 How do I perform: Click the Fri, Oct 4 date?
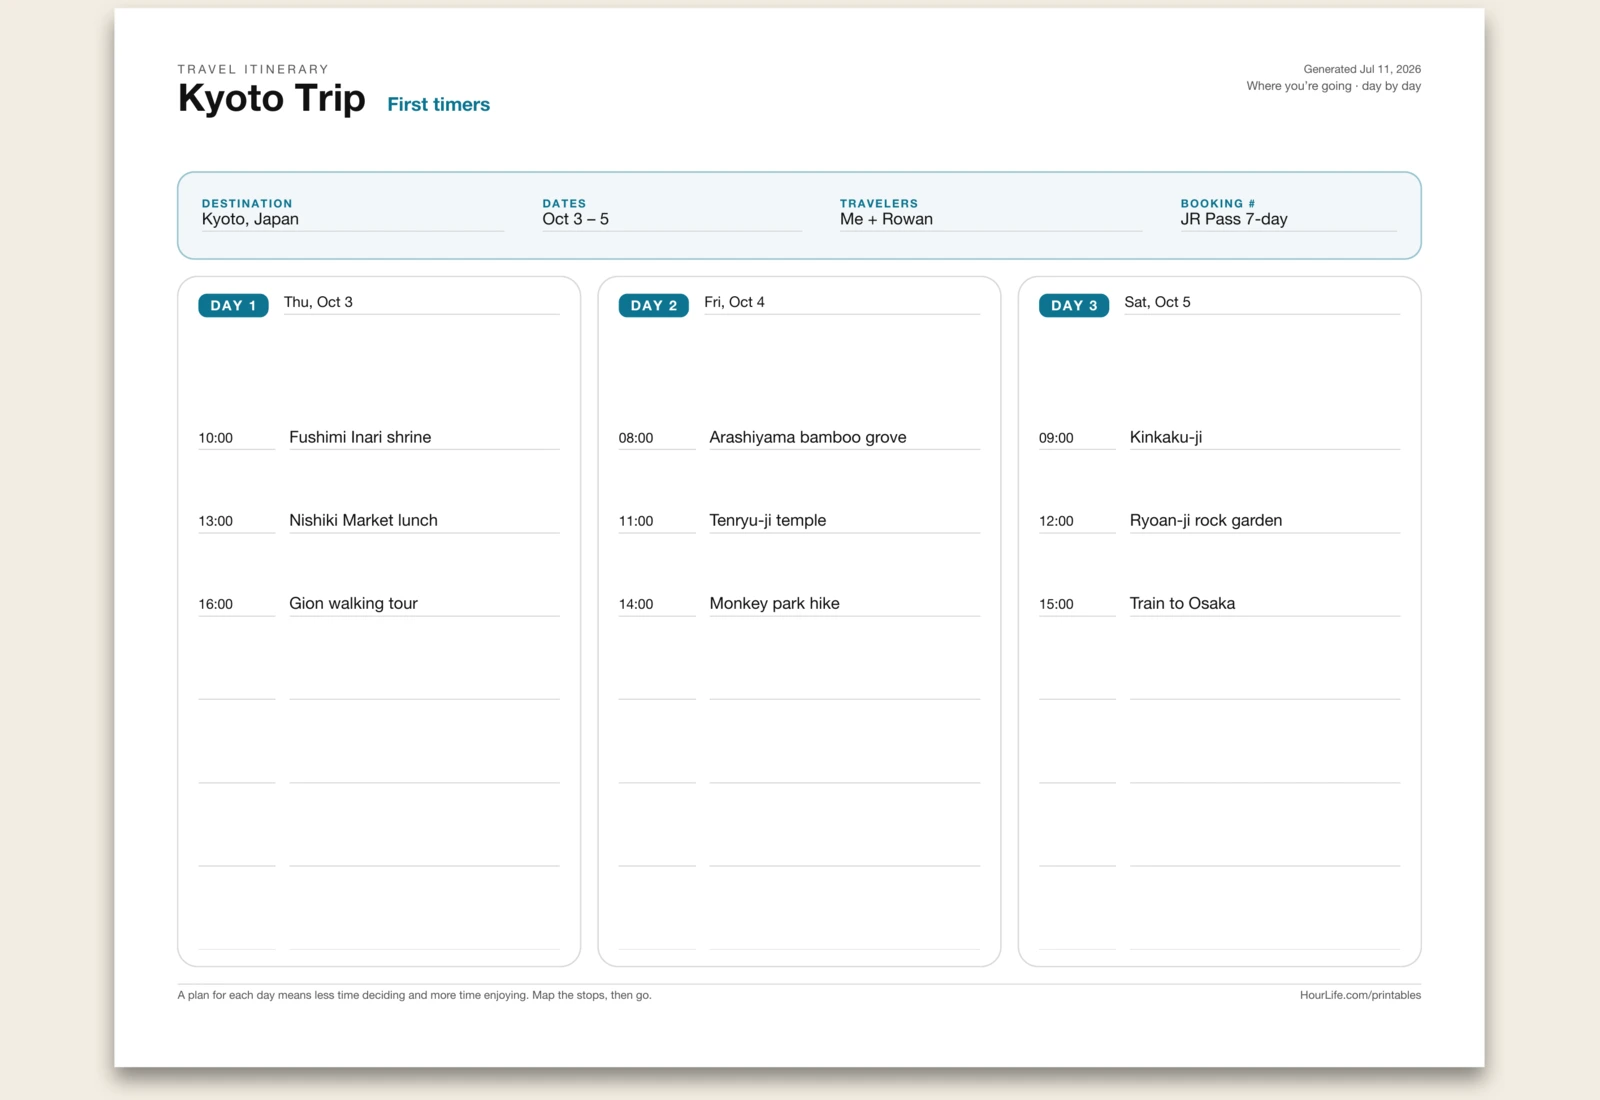(841, 302)
